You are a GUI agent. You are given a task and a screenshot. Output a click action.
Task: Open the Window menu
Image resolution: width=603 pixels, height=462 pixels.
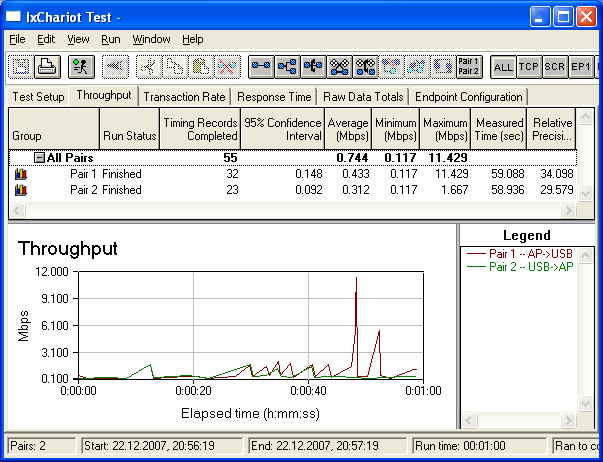152,39
